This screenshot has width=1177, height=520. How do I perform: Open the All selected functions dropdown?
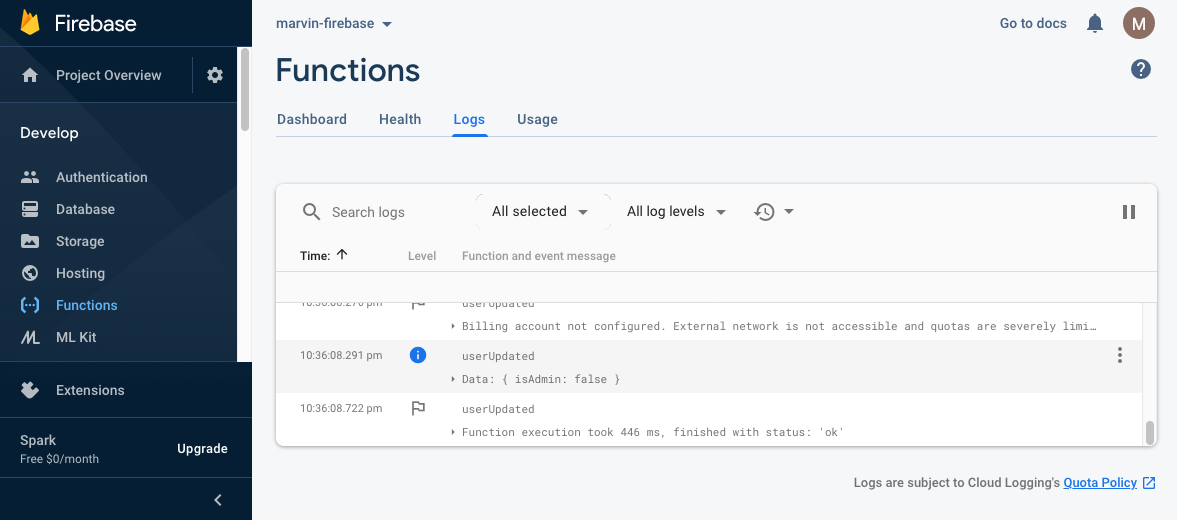[x=540, y=212]
